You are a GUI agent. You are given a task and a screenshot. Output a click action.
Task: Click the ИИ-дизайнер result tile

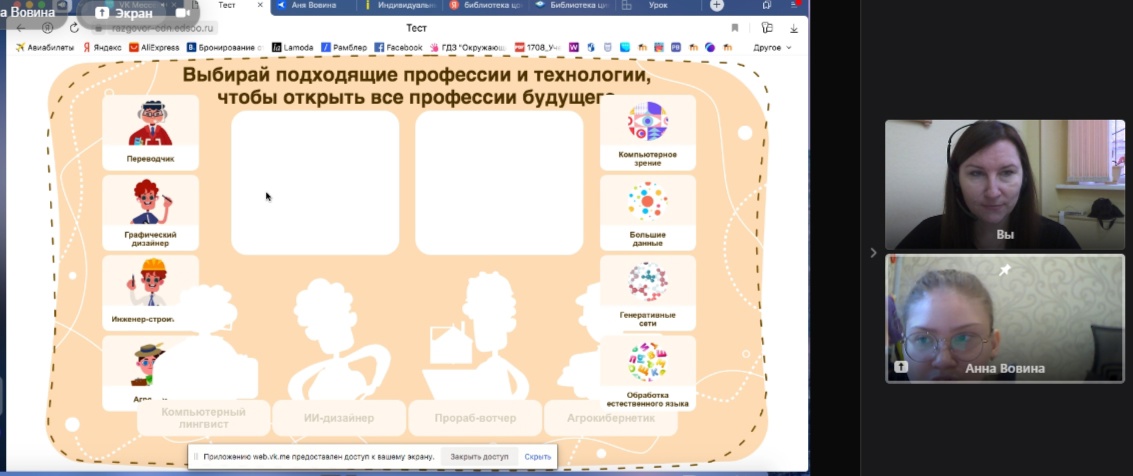pyautogui.click(x=339, y=417)
